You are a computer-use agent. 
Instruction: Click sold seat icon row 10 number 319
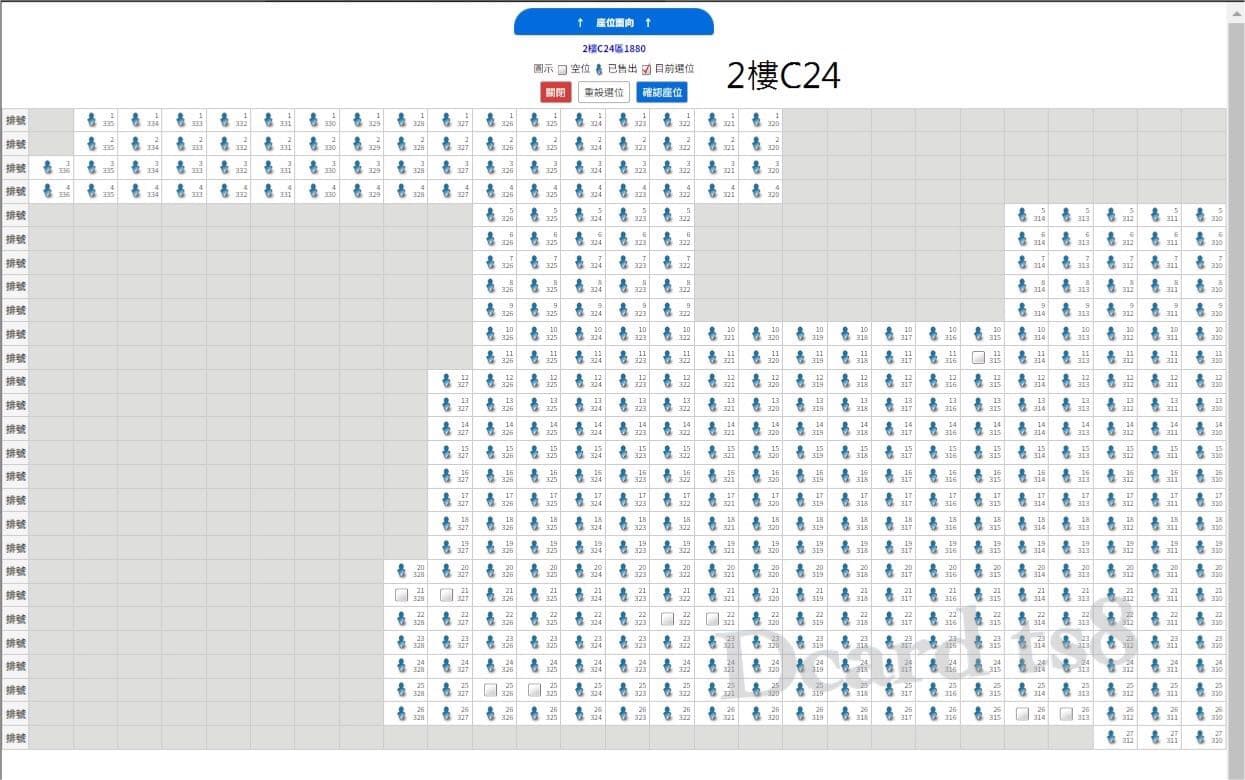(x=801, y=333)
